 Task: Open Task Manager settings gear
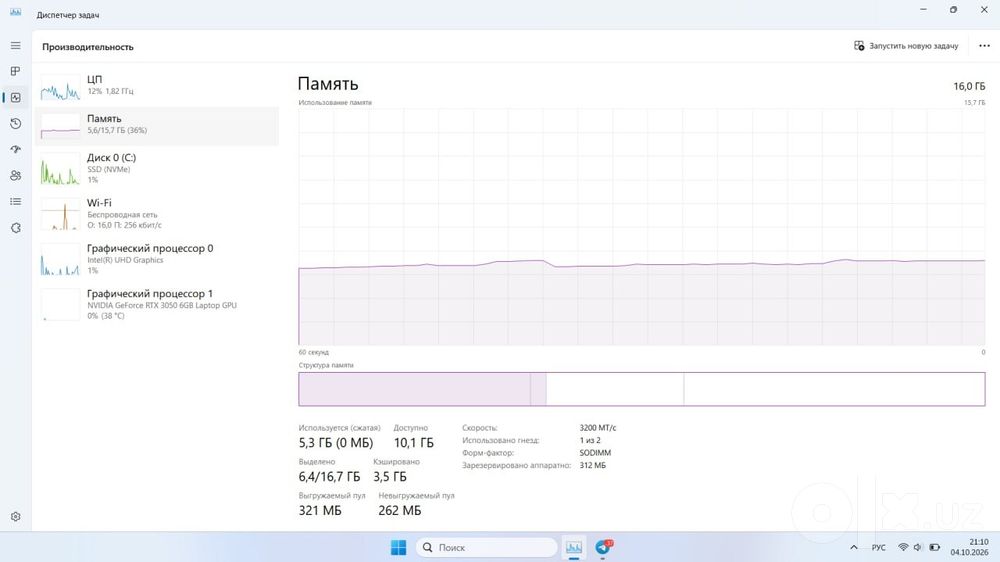(x=15, y=517)
